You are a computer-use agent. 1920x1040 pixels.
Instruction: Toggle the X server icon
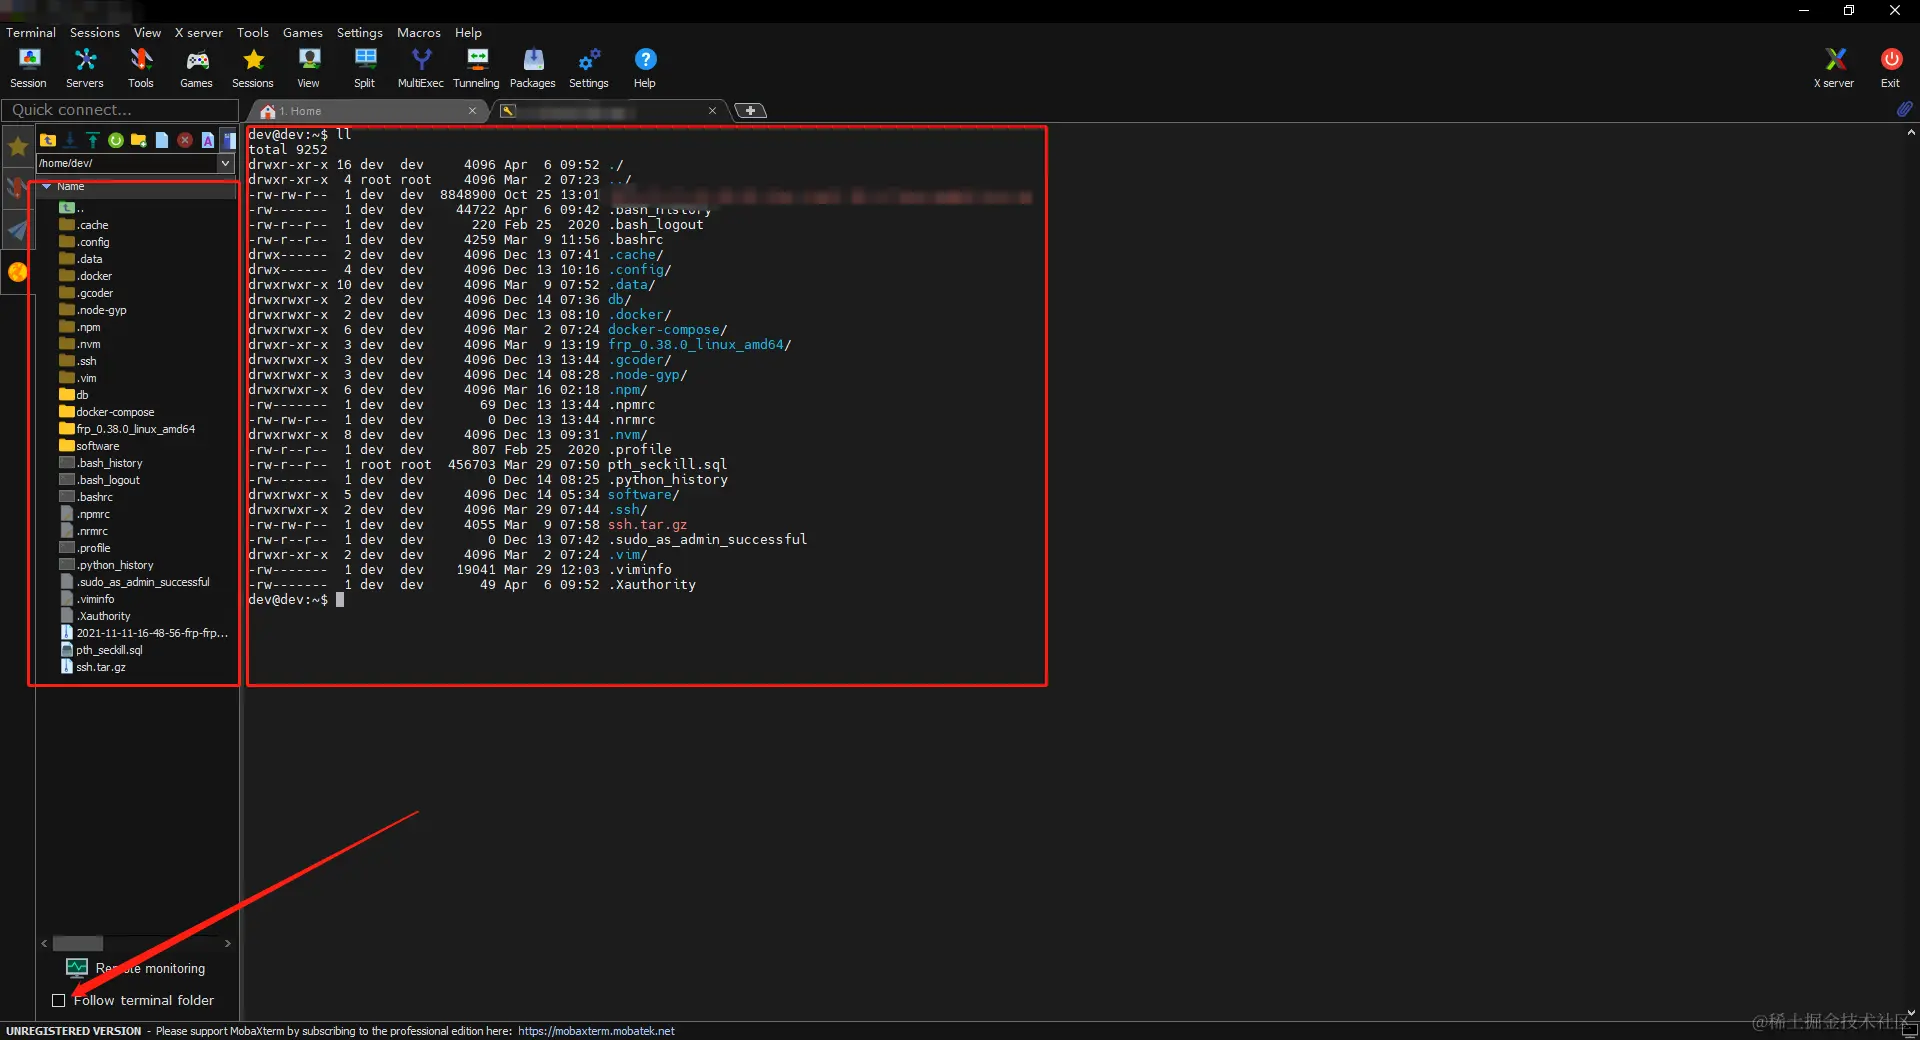pyautogui.click(x=1834, y=68)
